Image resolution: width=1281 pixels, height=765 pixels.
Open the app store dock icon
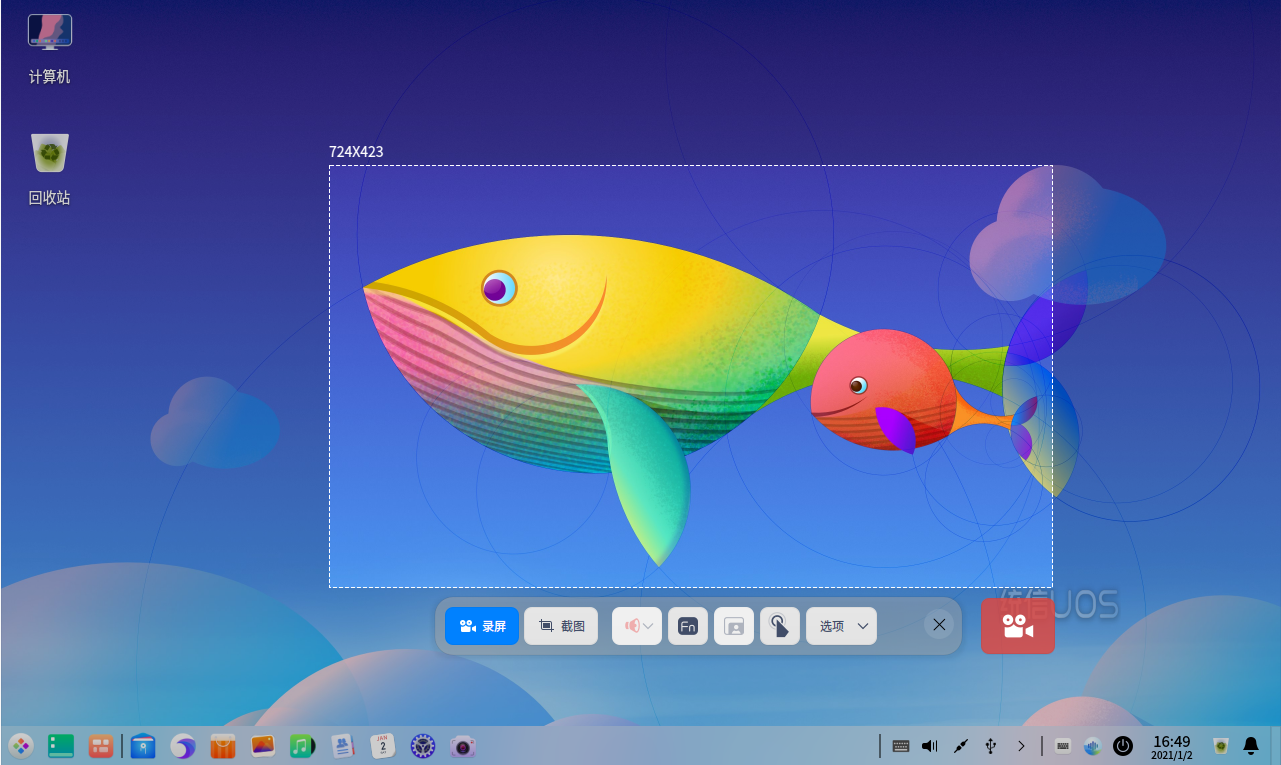(x=223, y=745)
